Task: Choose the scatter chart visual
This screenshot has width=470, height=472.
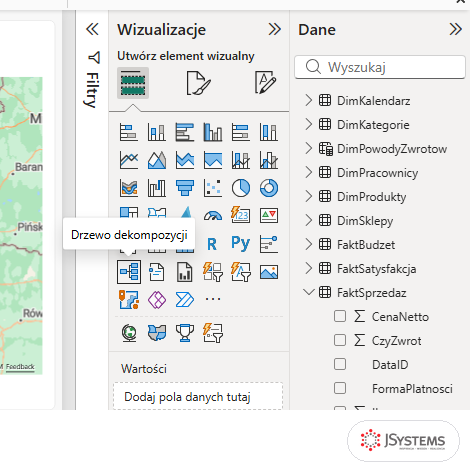Action: (x=213, y=188)
